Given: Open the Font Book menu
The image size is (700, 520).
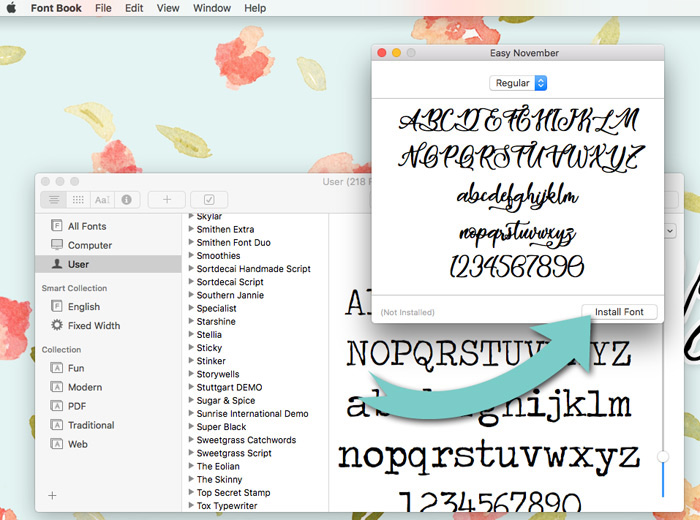Looking at the screenshot, I should coord(56,8).
